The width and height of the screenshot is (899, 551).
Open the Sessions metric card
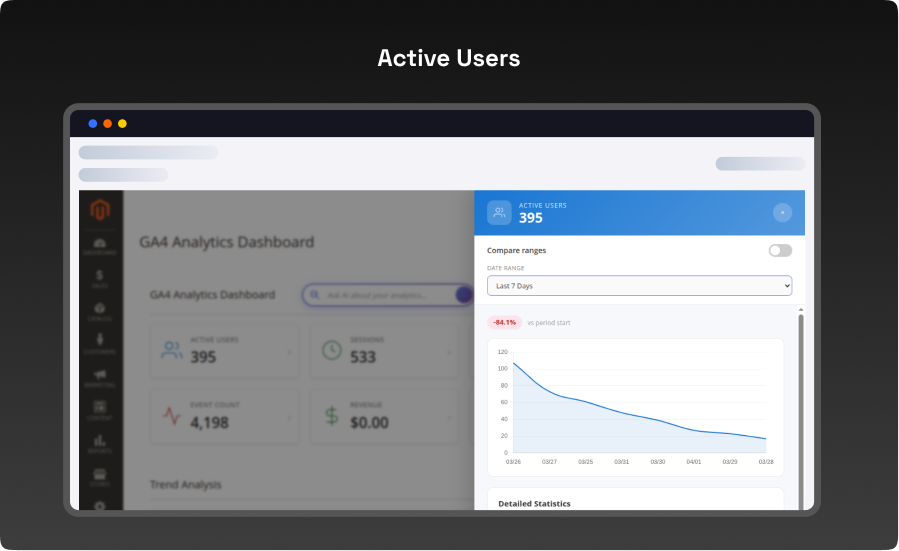coord(385,350)
